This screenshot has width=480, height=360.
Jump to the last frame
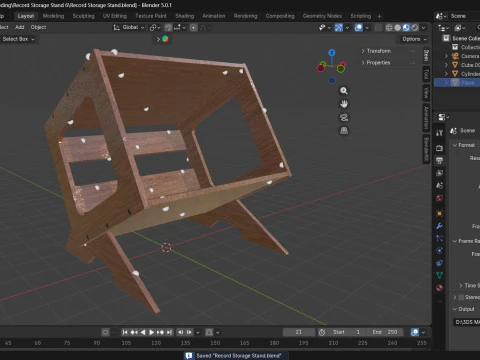click(x=169, y=332)
